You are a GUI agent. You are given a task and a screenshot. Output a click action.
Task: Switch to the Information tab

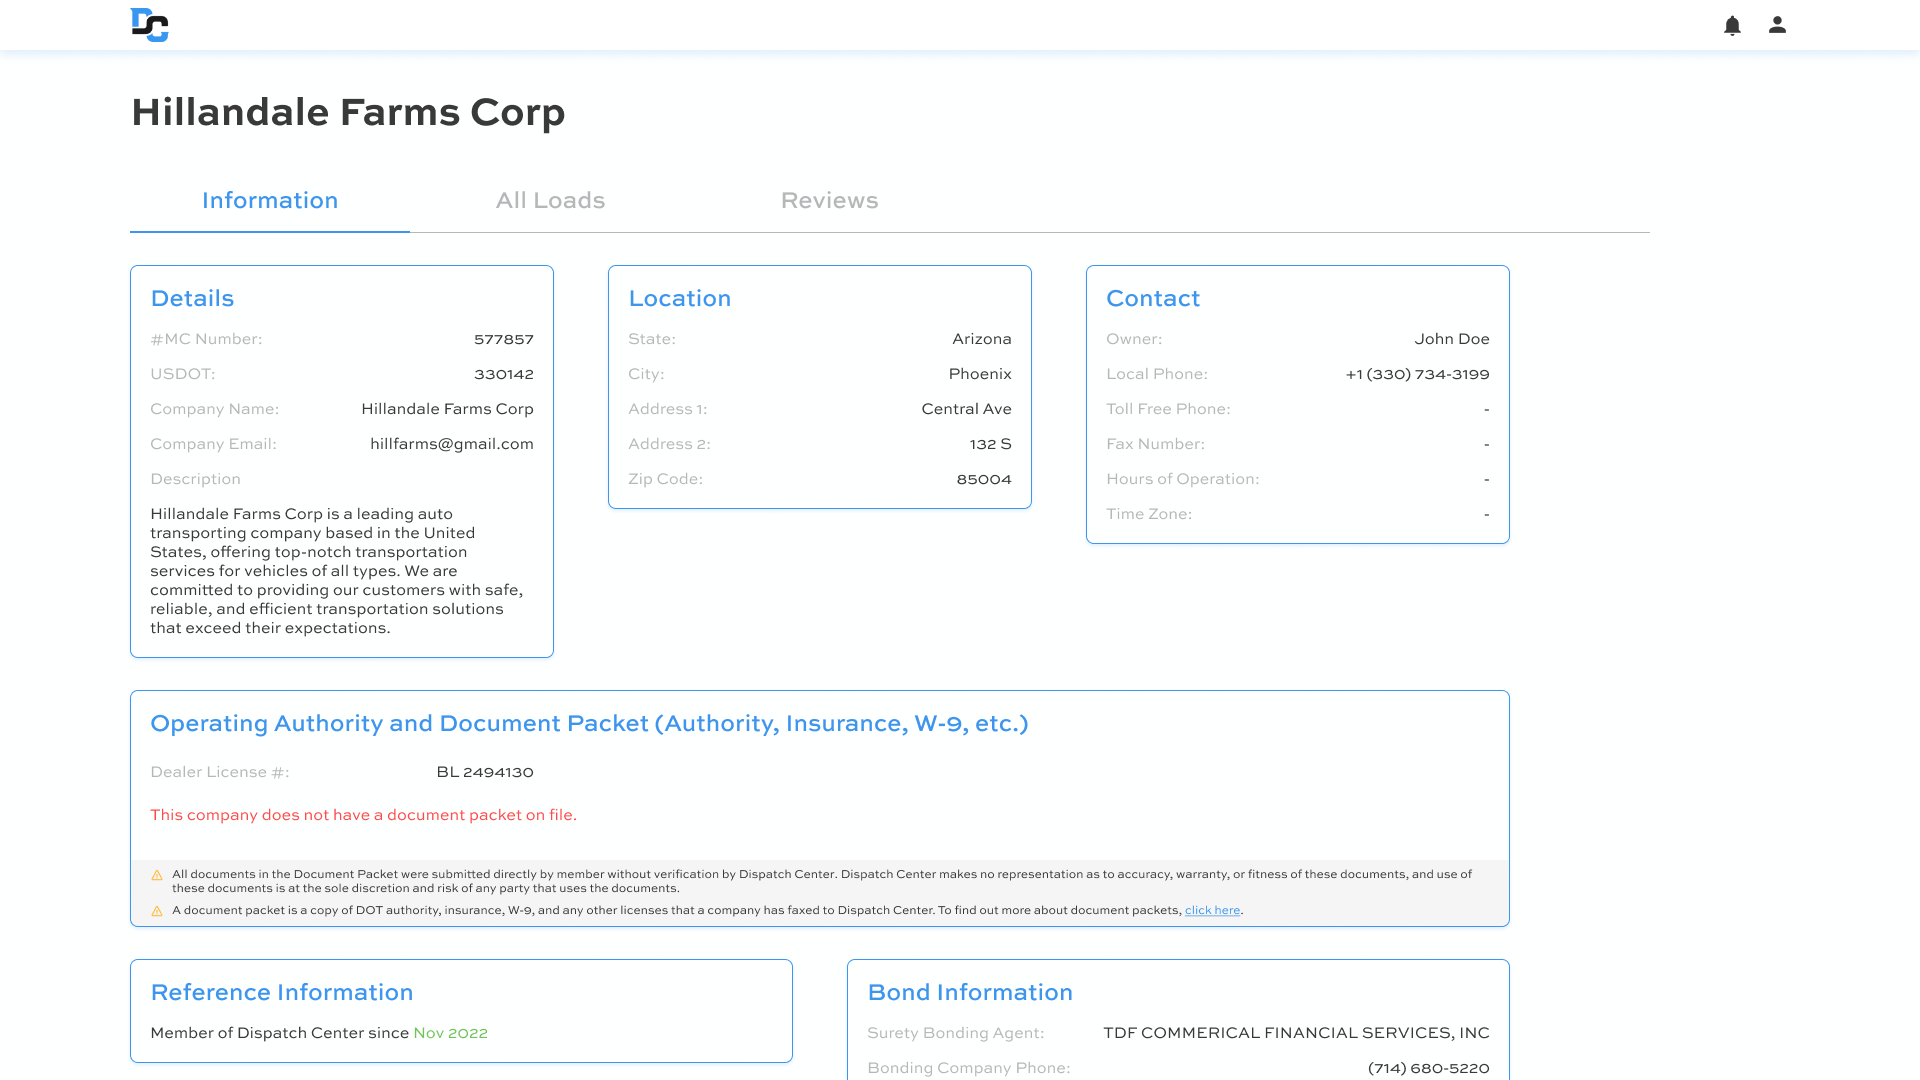tap(270, 200)
